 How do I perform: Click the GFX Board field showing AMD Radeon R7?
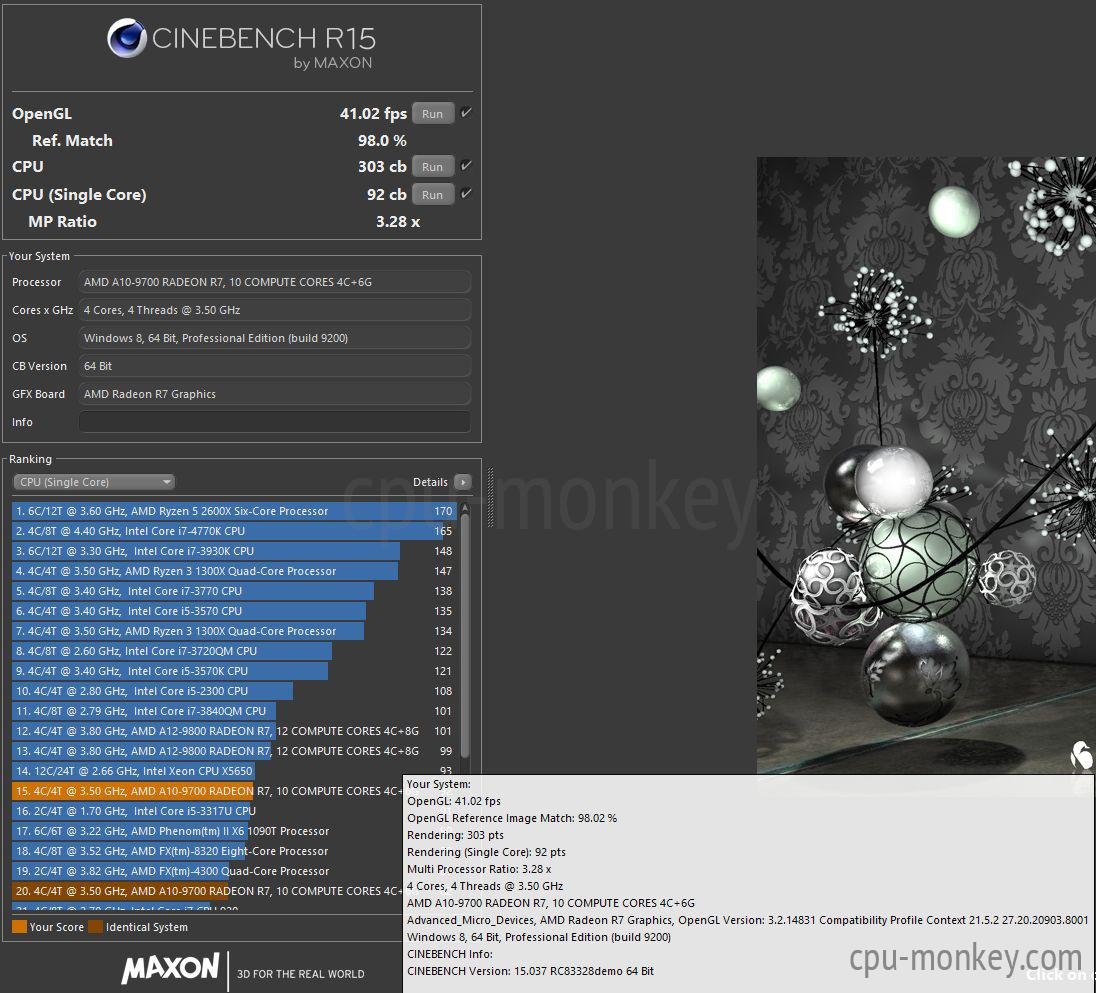(x=274, y=394)
